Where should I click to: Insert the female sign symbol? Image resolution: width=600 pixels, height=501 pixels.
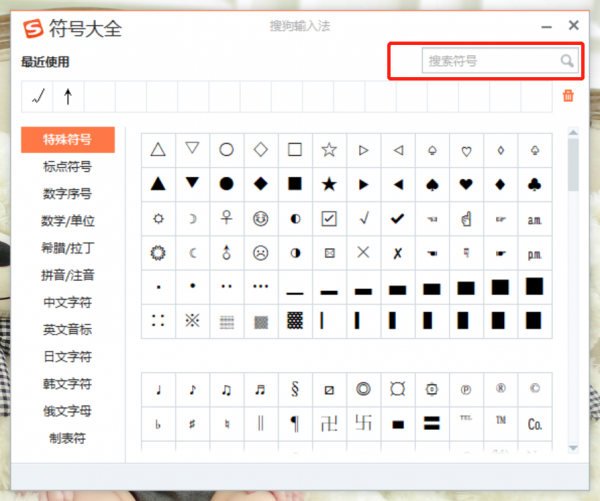227,219
